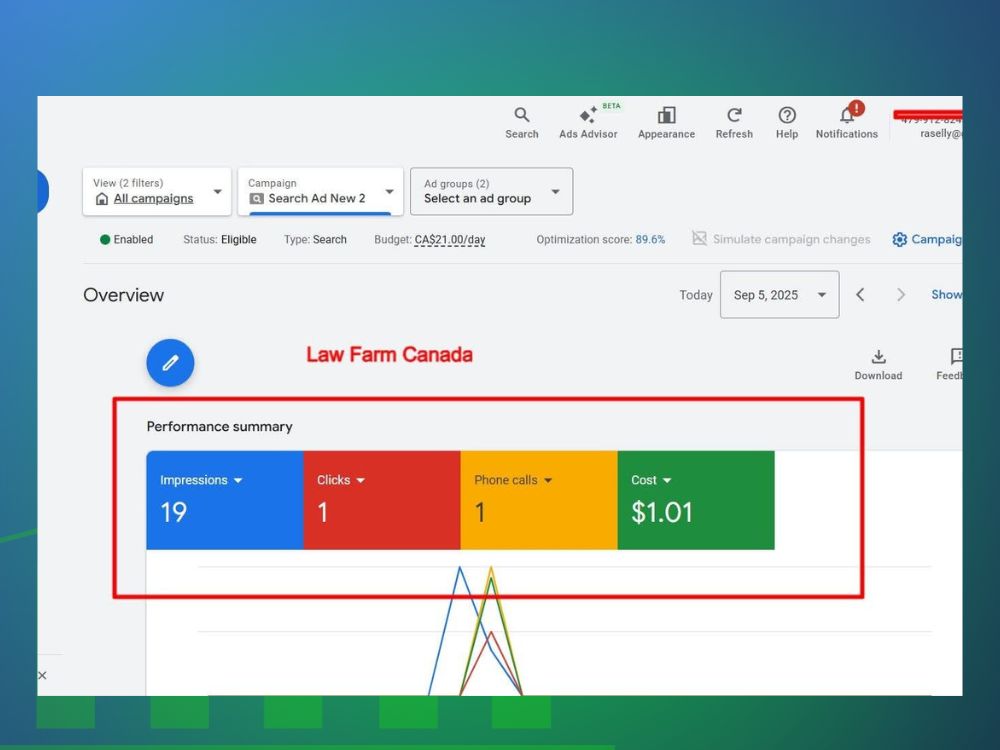The image size is (1000, 750).
Task: Go to the previous date period
Action: tap(860, 295)
